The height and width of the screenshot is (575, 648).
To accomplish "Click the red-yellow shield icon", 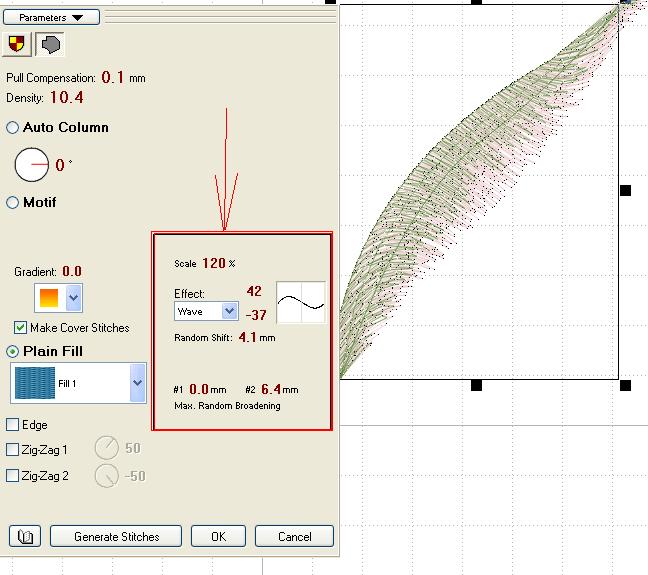I will [17, 43].
